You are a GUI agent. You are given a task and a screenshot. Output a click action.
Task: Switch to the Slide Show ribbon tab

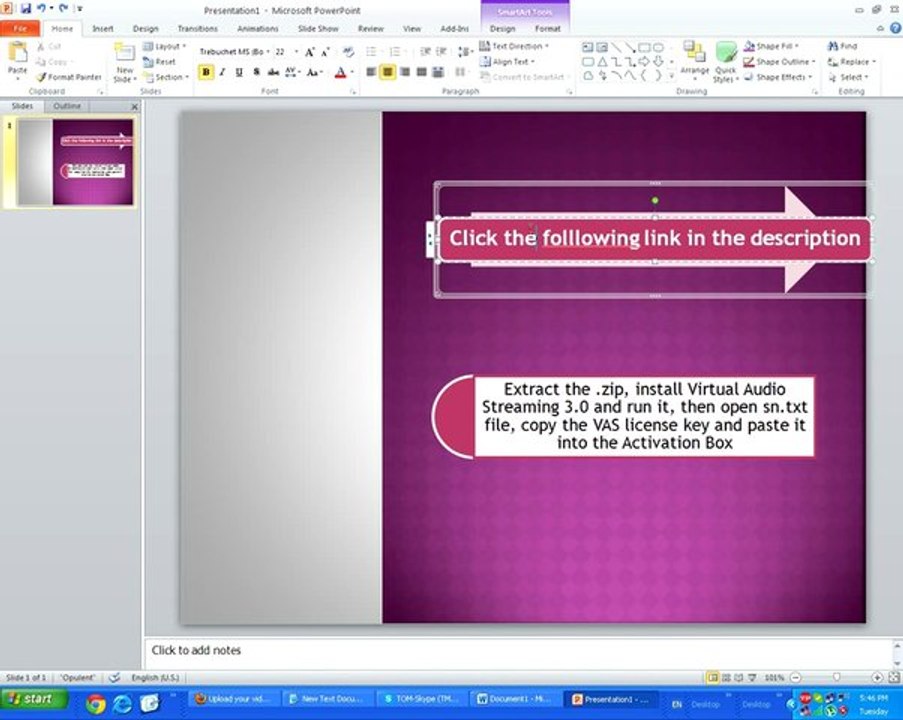[318, 28]
